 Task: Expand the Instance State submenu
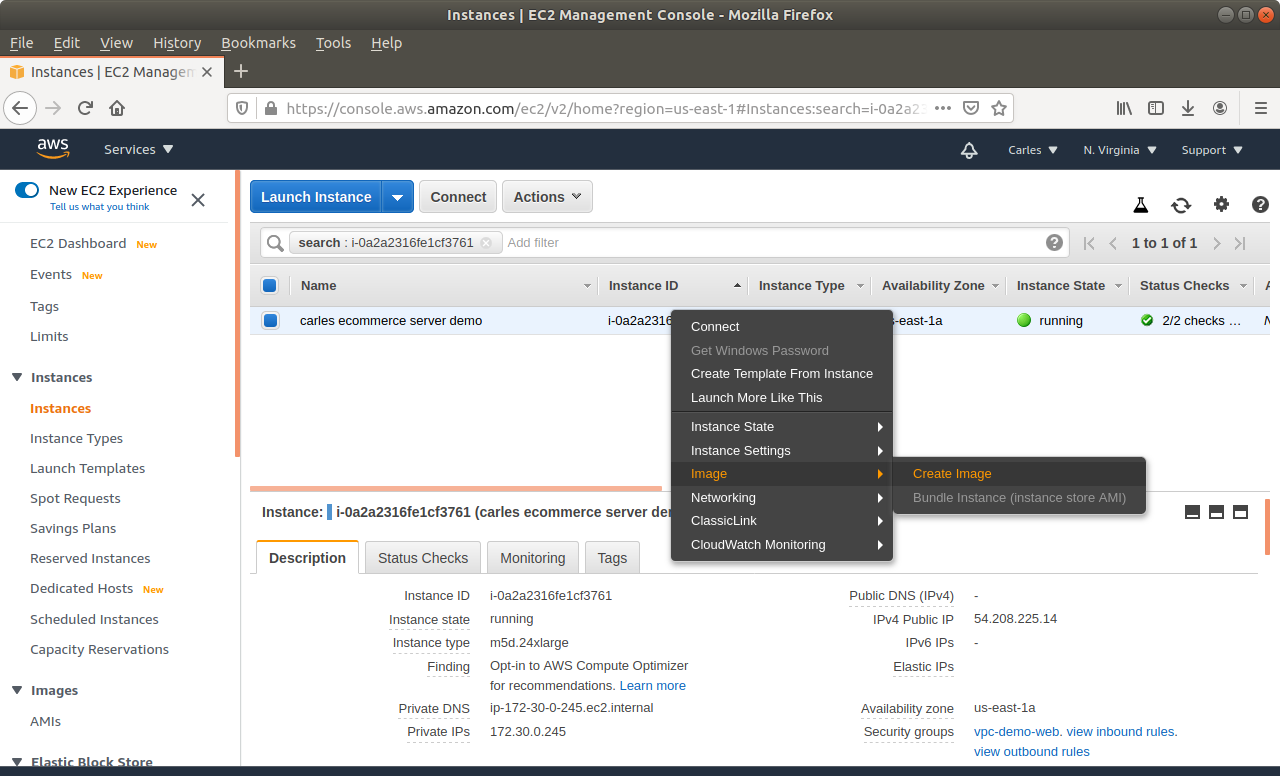[x=781, y=427]
